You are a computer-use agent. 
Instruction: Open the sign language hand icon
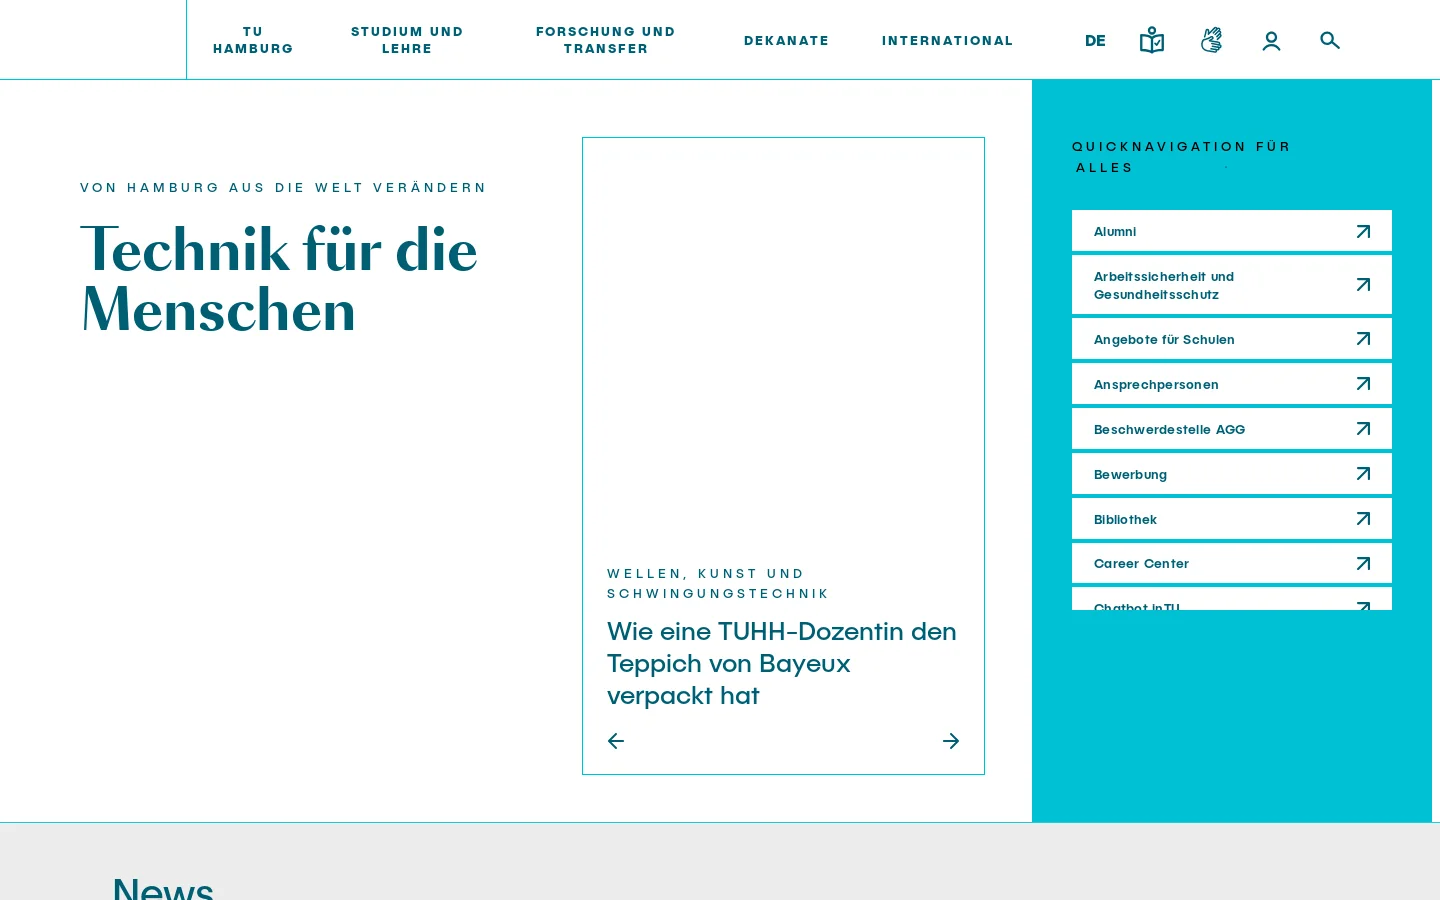click(1211, 40)
